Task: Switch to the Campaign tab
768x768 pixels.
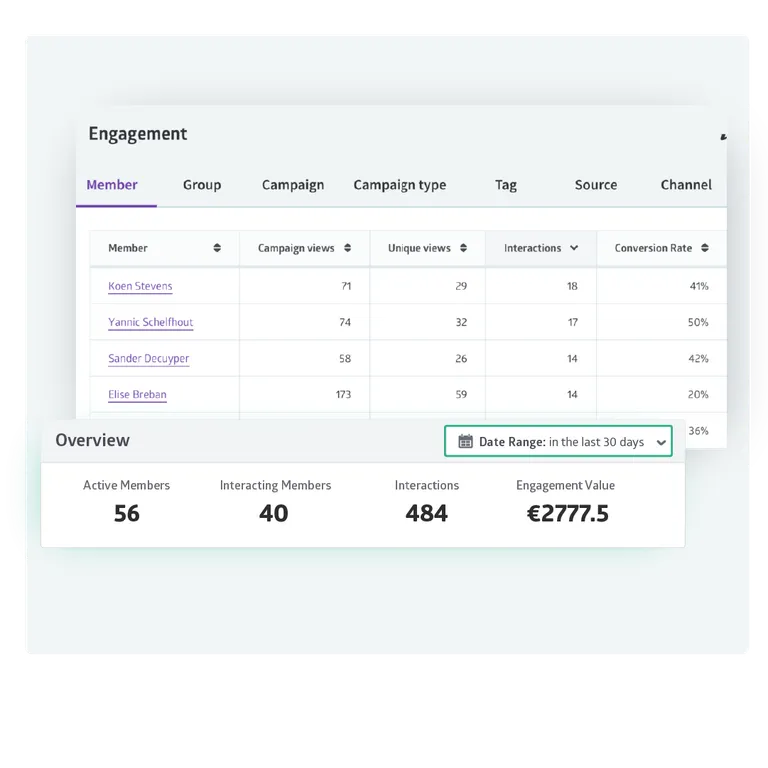Action: point(293,185)
